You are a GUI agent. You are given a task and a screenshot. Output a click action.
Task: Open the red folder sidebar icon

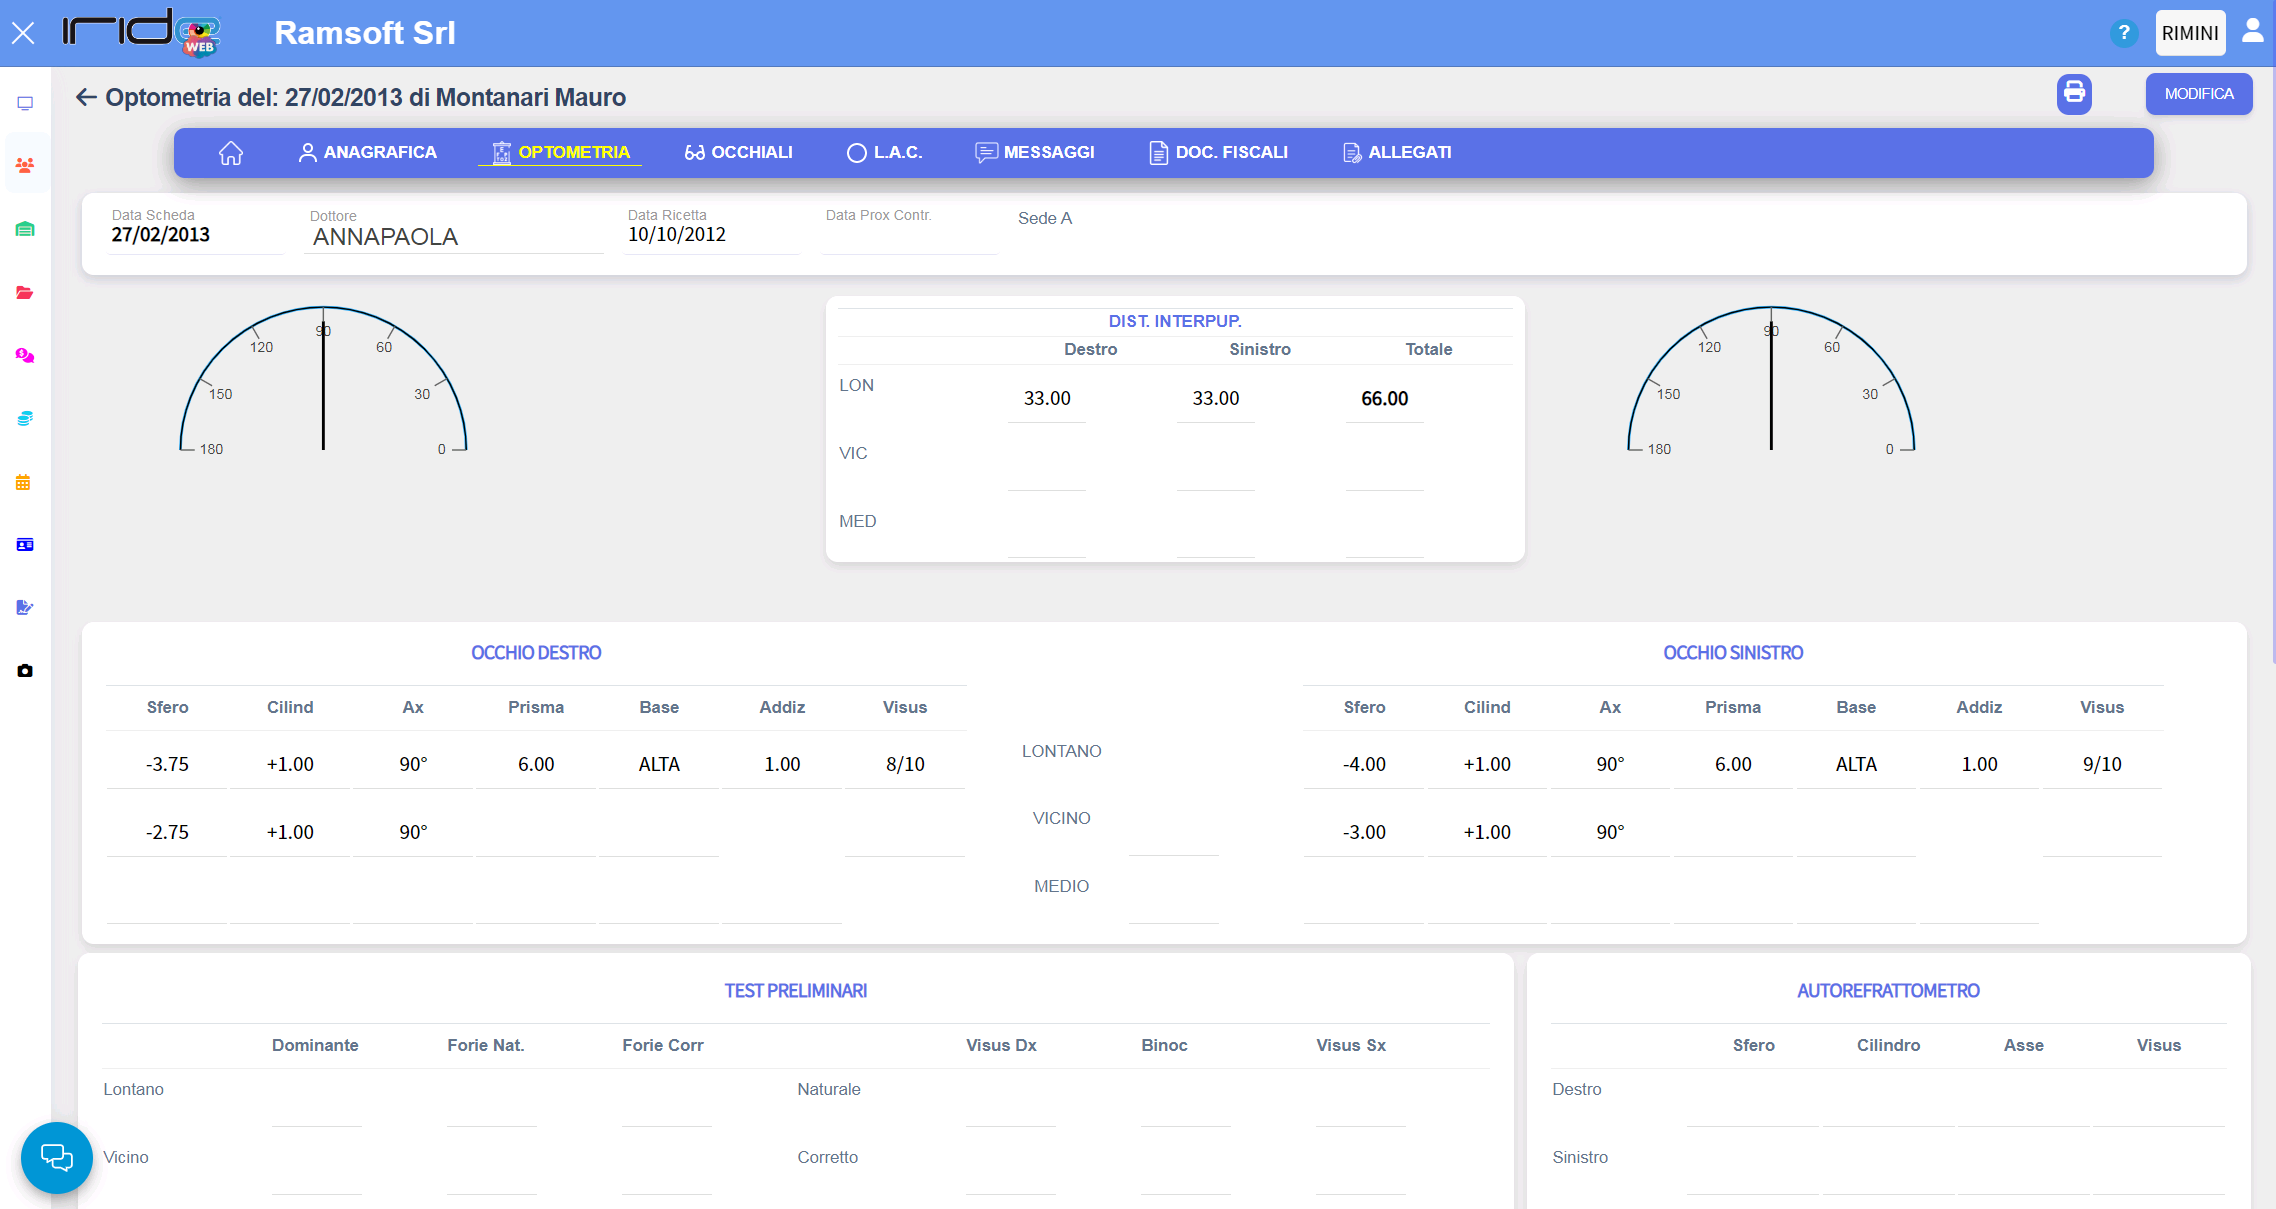[25, 293]
